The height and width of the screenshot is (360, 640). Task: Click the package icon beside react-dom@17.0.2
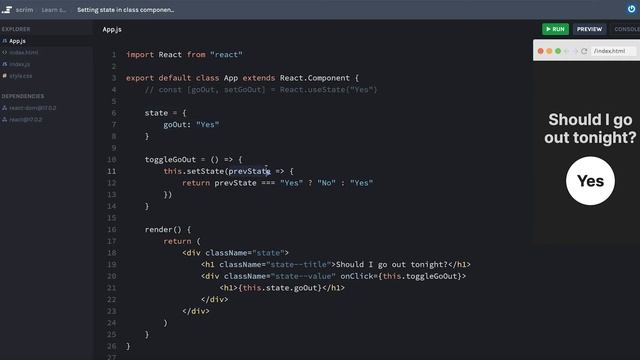pos(5,108)
